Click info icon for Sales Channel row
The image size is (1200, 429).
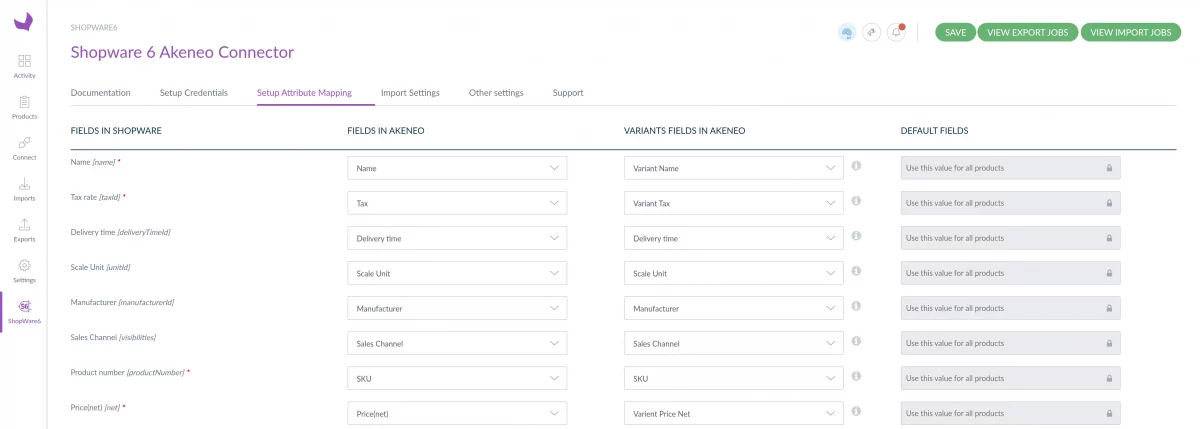[857, 342]
